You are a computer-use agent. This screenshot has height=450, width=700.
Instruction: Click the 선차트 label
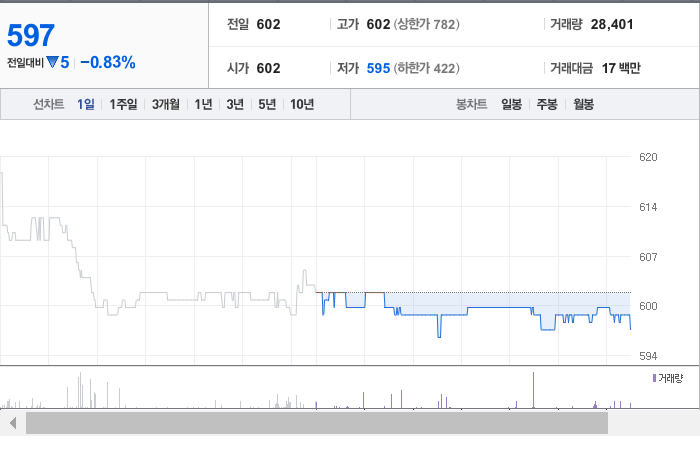[49, 104]
